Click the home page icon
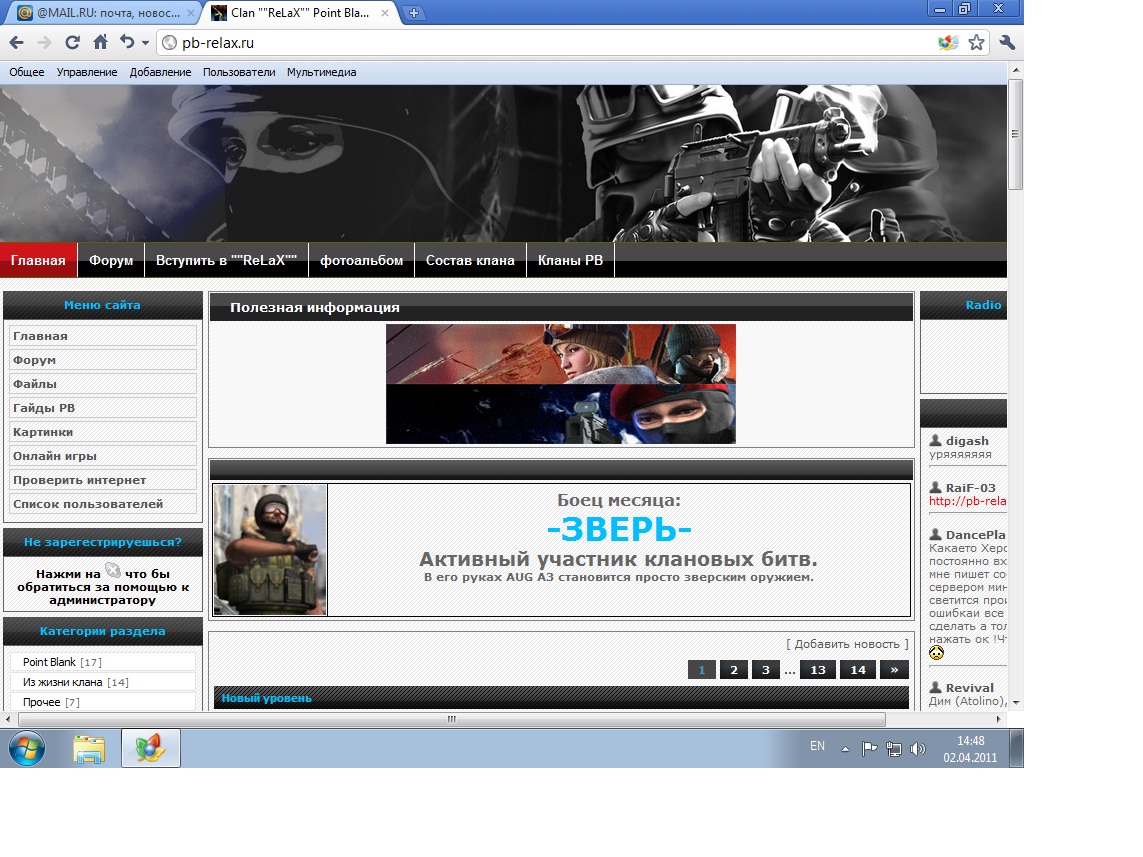The width and height of the screenshot is (1143, 857). coord(100,43)
